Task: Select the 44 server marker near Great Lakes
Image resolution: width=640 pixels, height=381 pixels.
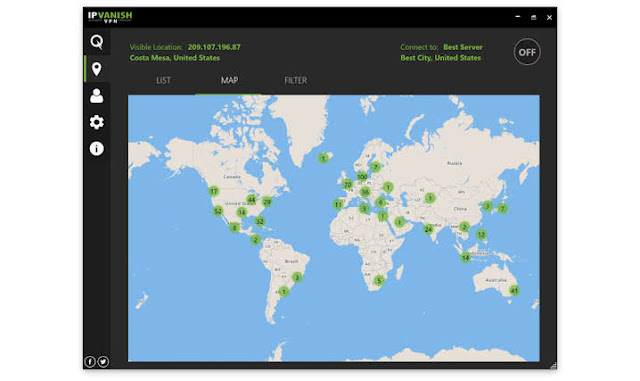Action: (x=252, y=200)
